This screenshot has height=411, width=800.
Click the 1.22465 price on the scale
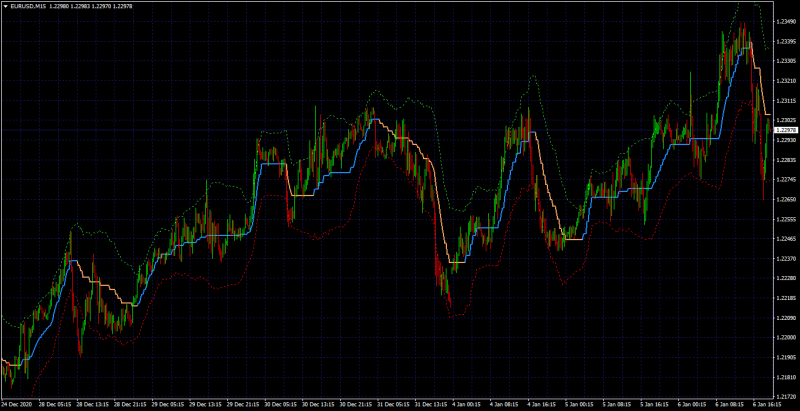pyautogui.click(x=785, y=239)
